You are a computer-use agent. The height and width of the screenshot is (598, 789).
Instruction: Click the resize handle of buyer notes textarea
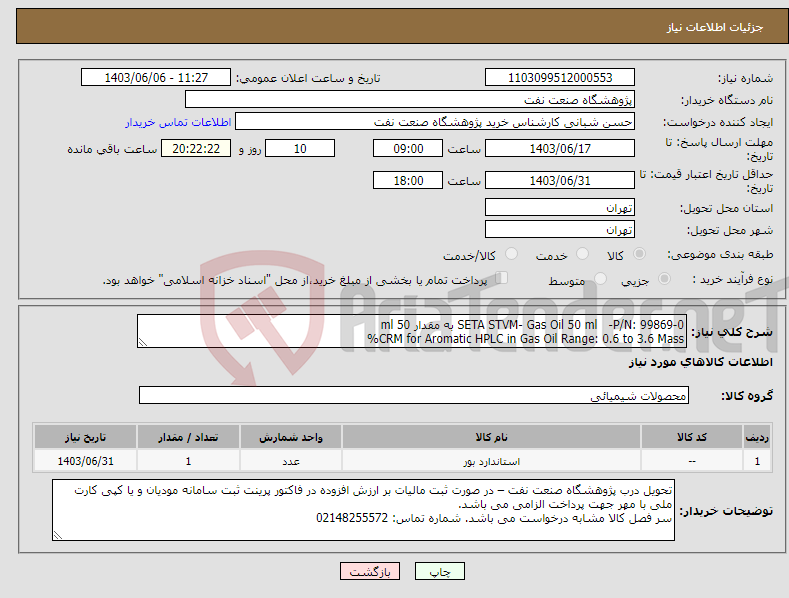pos(58,536)
